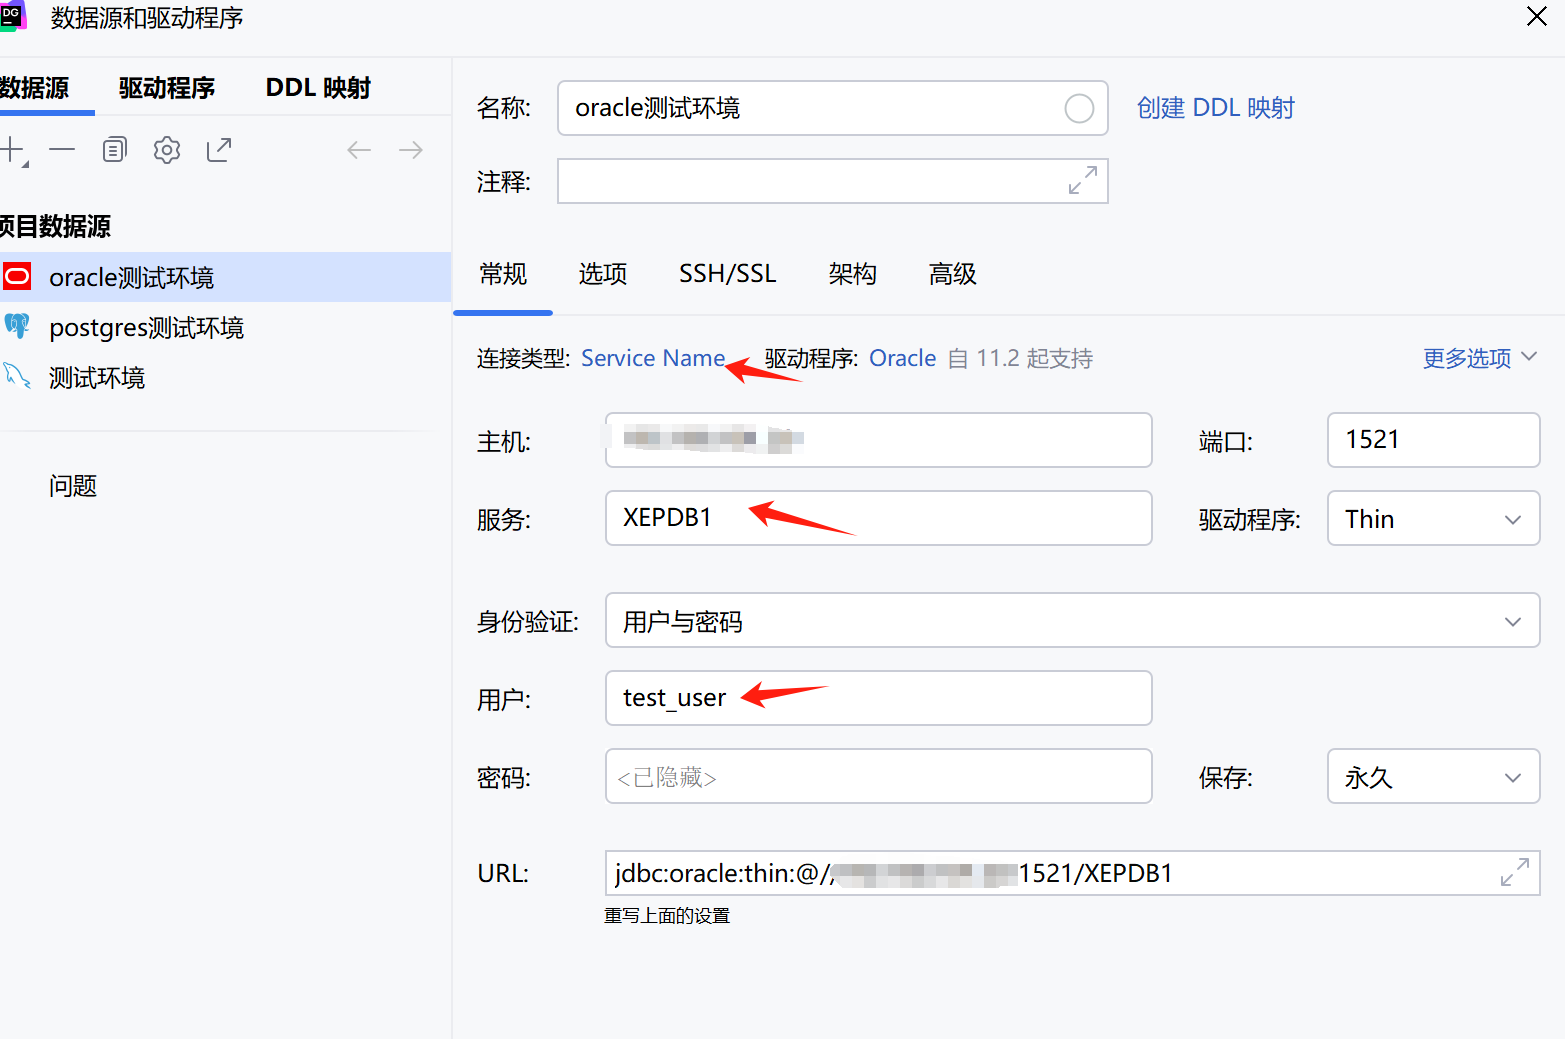This screenshot has width=1565, height=1039.
Task: Click the PostgreSQL elephant icon
Action: point(17,326)
